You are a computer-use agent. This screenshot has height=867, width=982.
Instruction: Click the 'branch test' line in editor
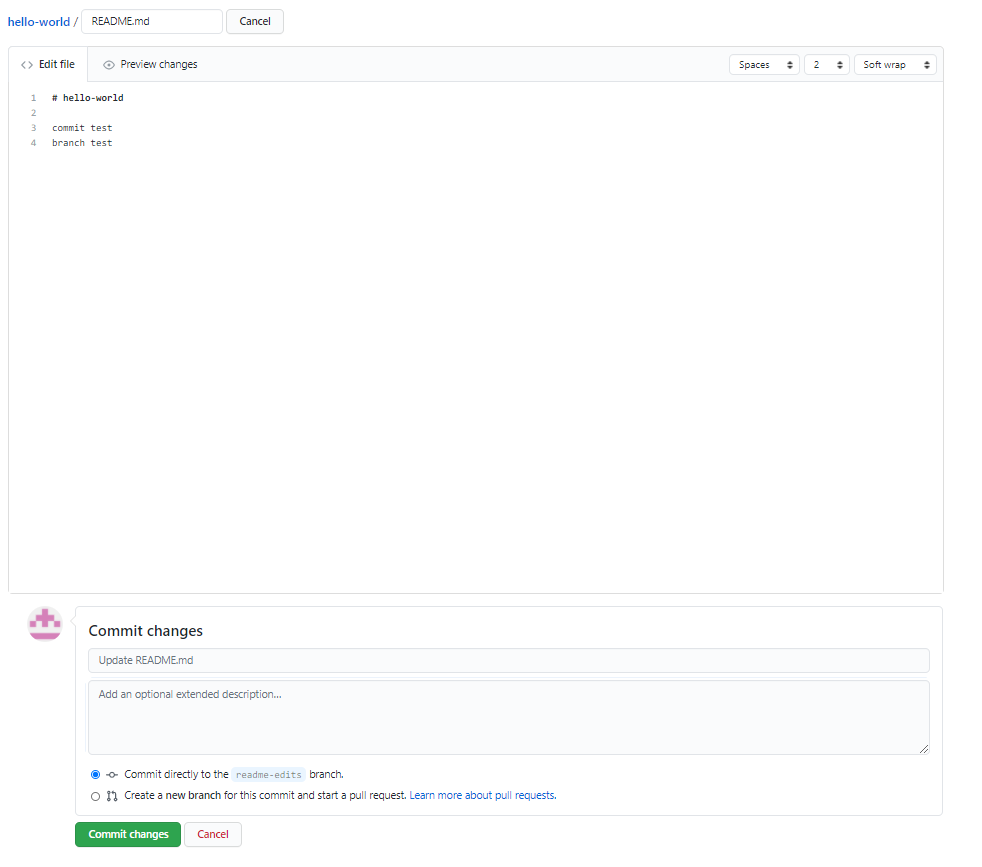pyautogui.click(x=82, y=143)
